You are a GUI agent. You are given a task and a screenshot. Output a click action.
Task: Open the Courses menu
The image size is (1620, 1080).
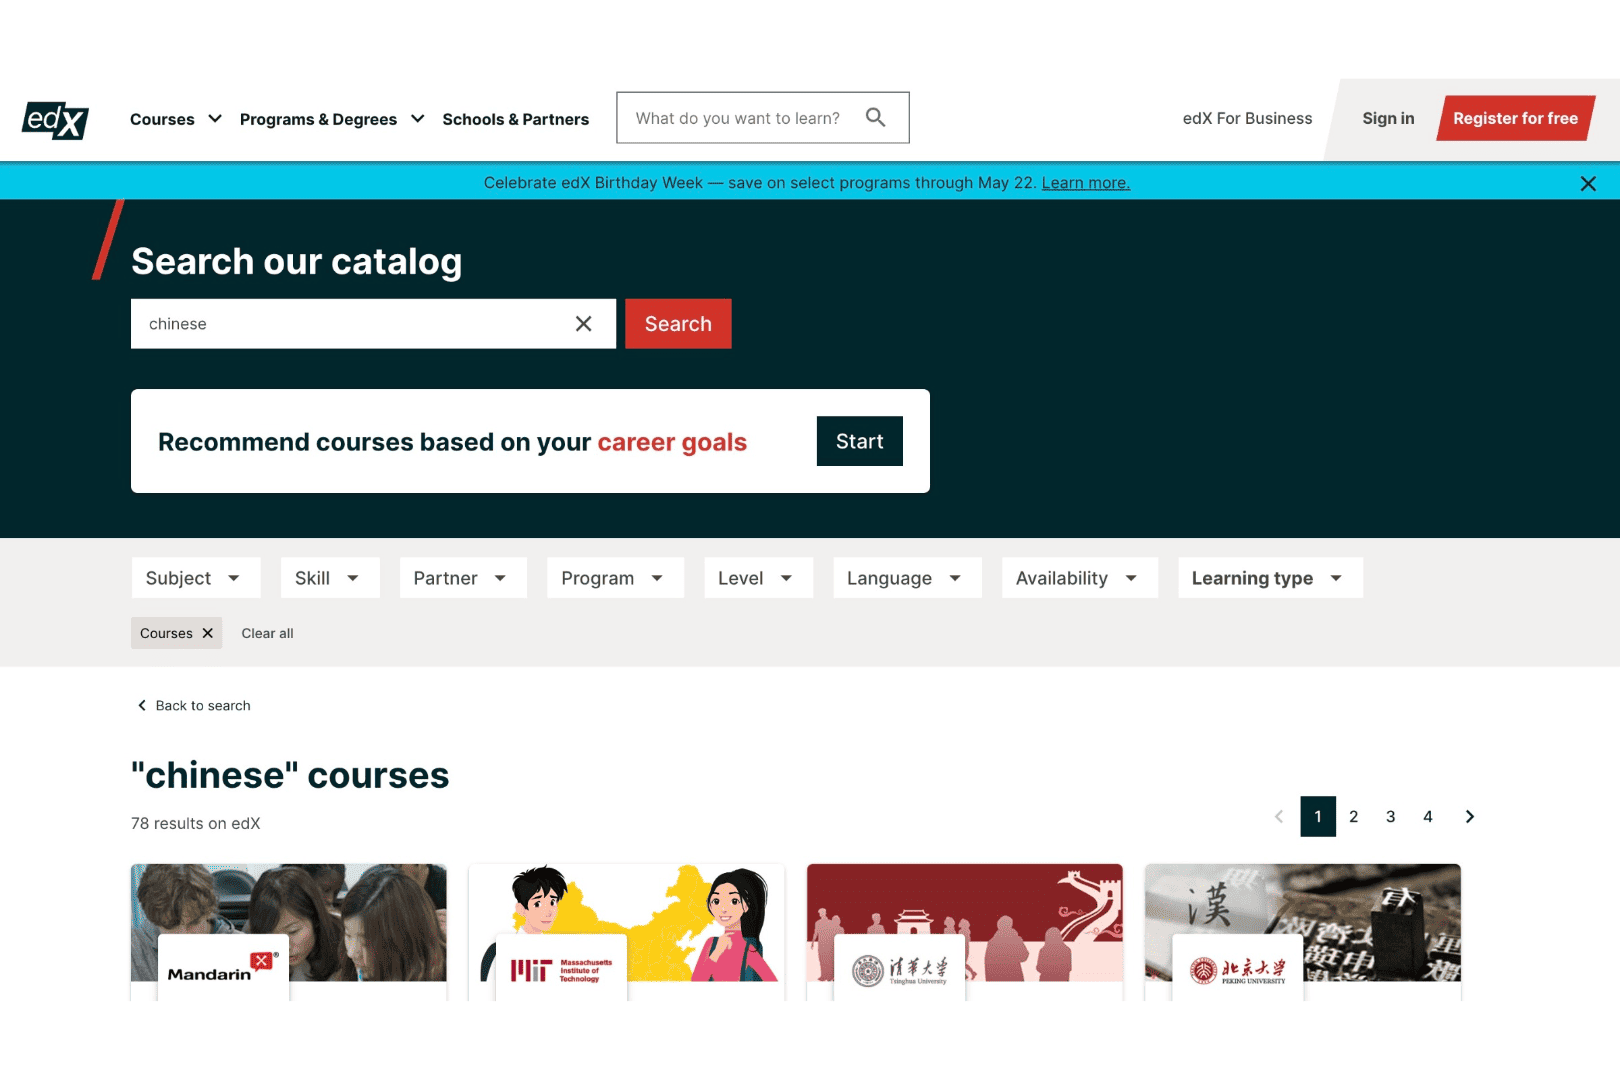[176, 119]
